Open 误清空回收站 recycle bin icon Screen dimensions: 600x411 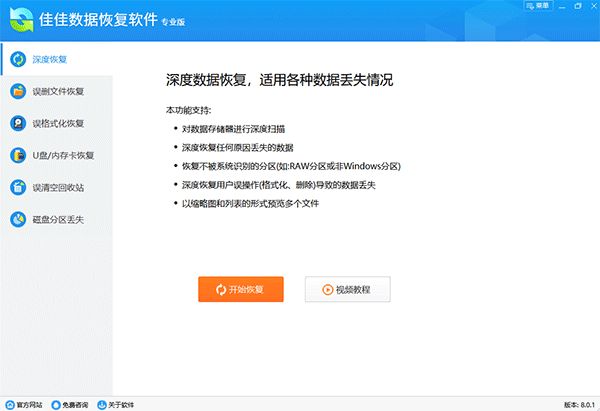coord(18,188)
